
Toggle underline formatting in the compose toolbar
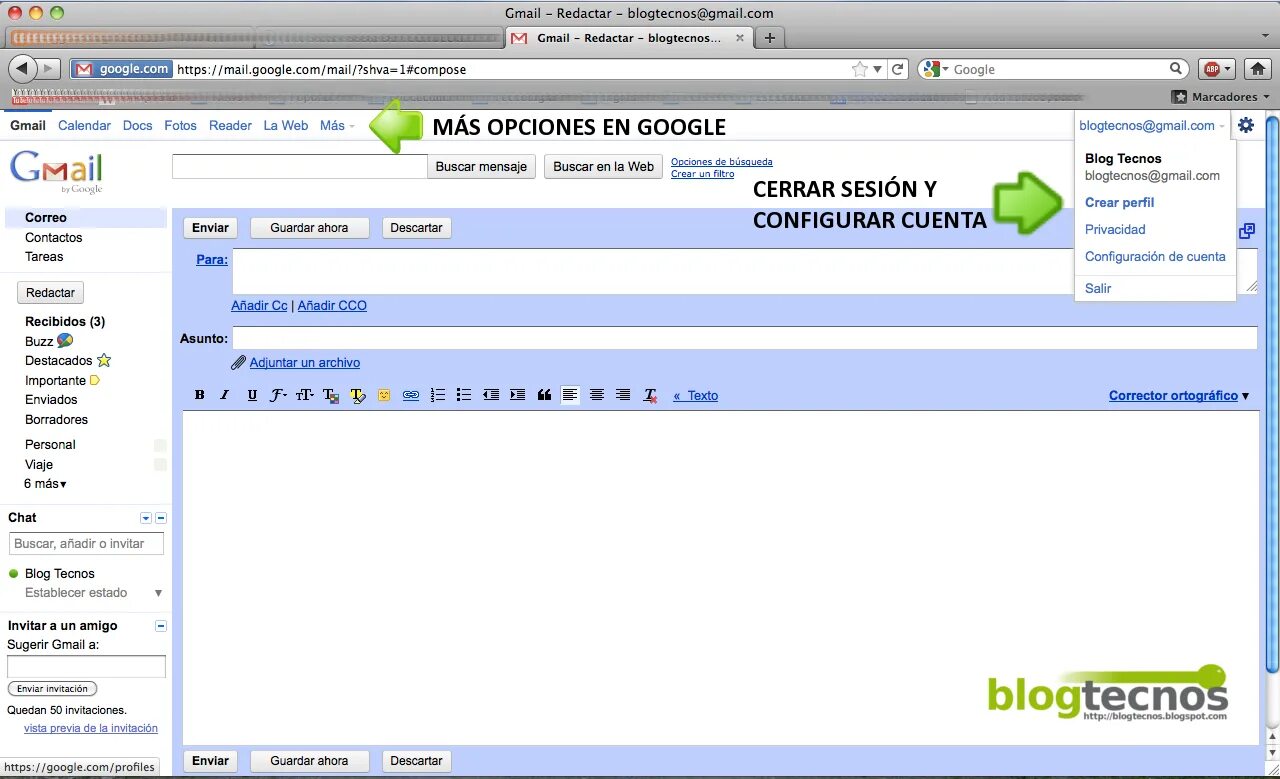[252, 395]
